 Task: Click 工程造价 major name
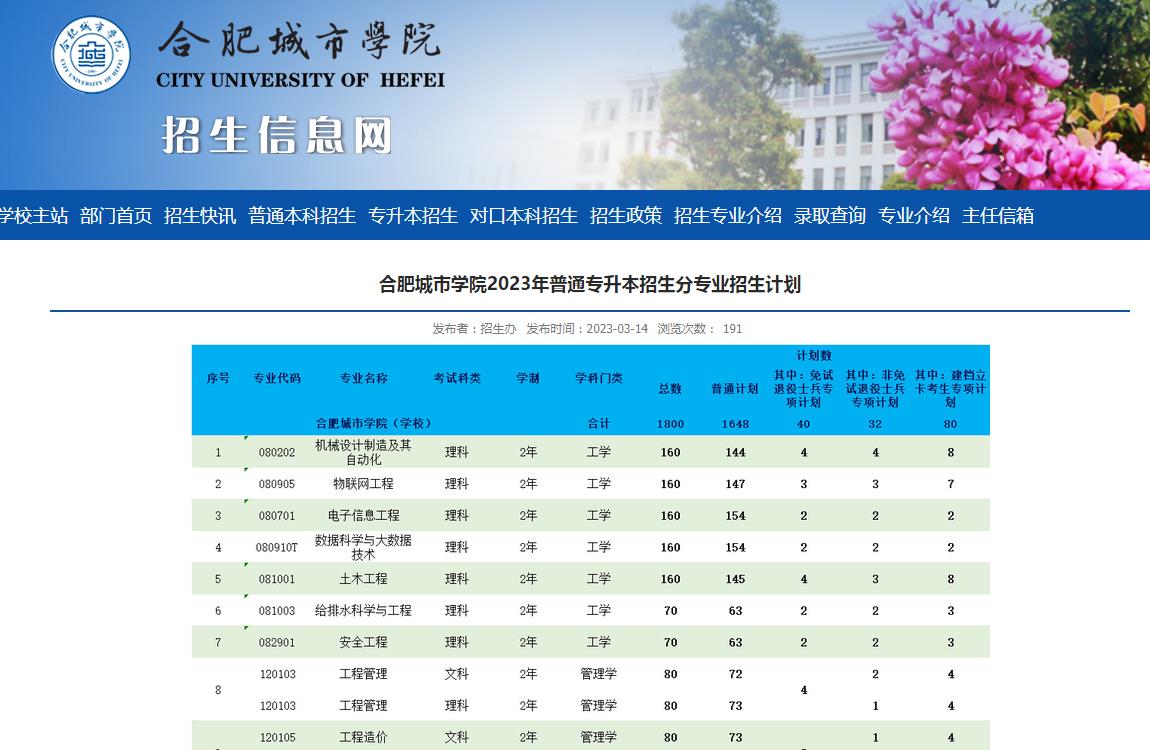coord(364,737)
